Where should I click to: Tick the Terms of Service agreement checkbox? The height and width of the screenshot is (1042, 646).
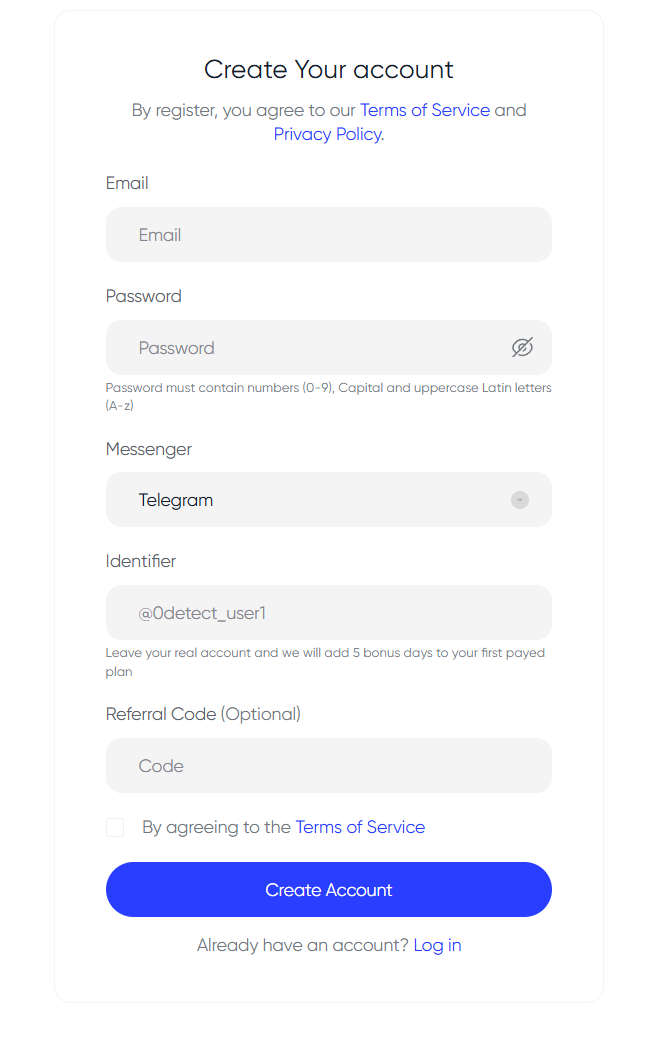[x=115, y=827]
